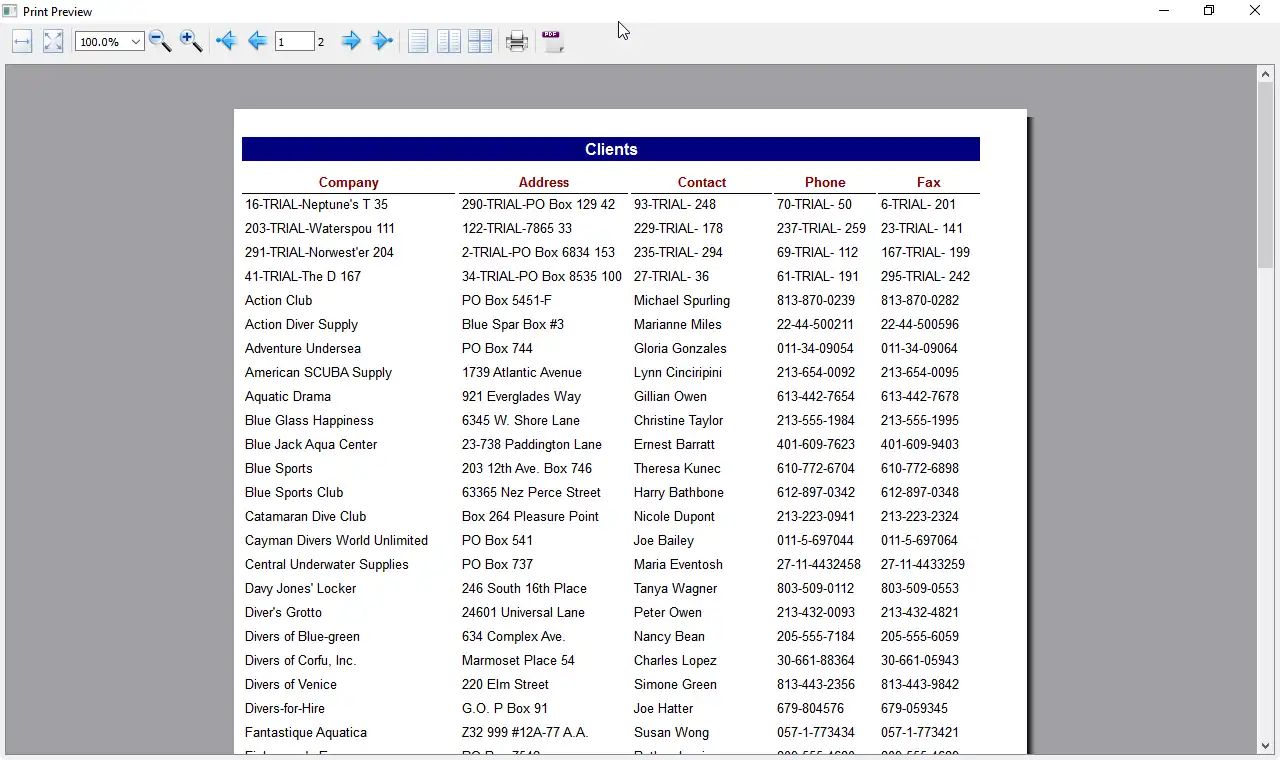Click the company Fantastique Aquatica
This screenshot has height=760, width=1280.
coord(306,732)
